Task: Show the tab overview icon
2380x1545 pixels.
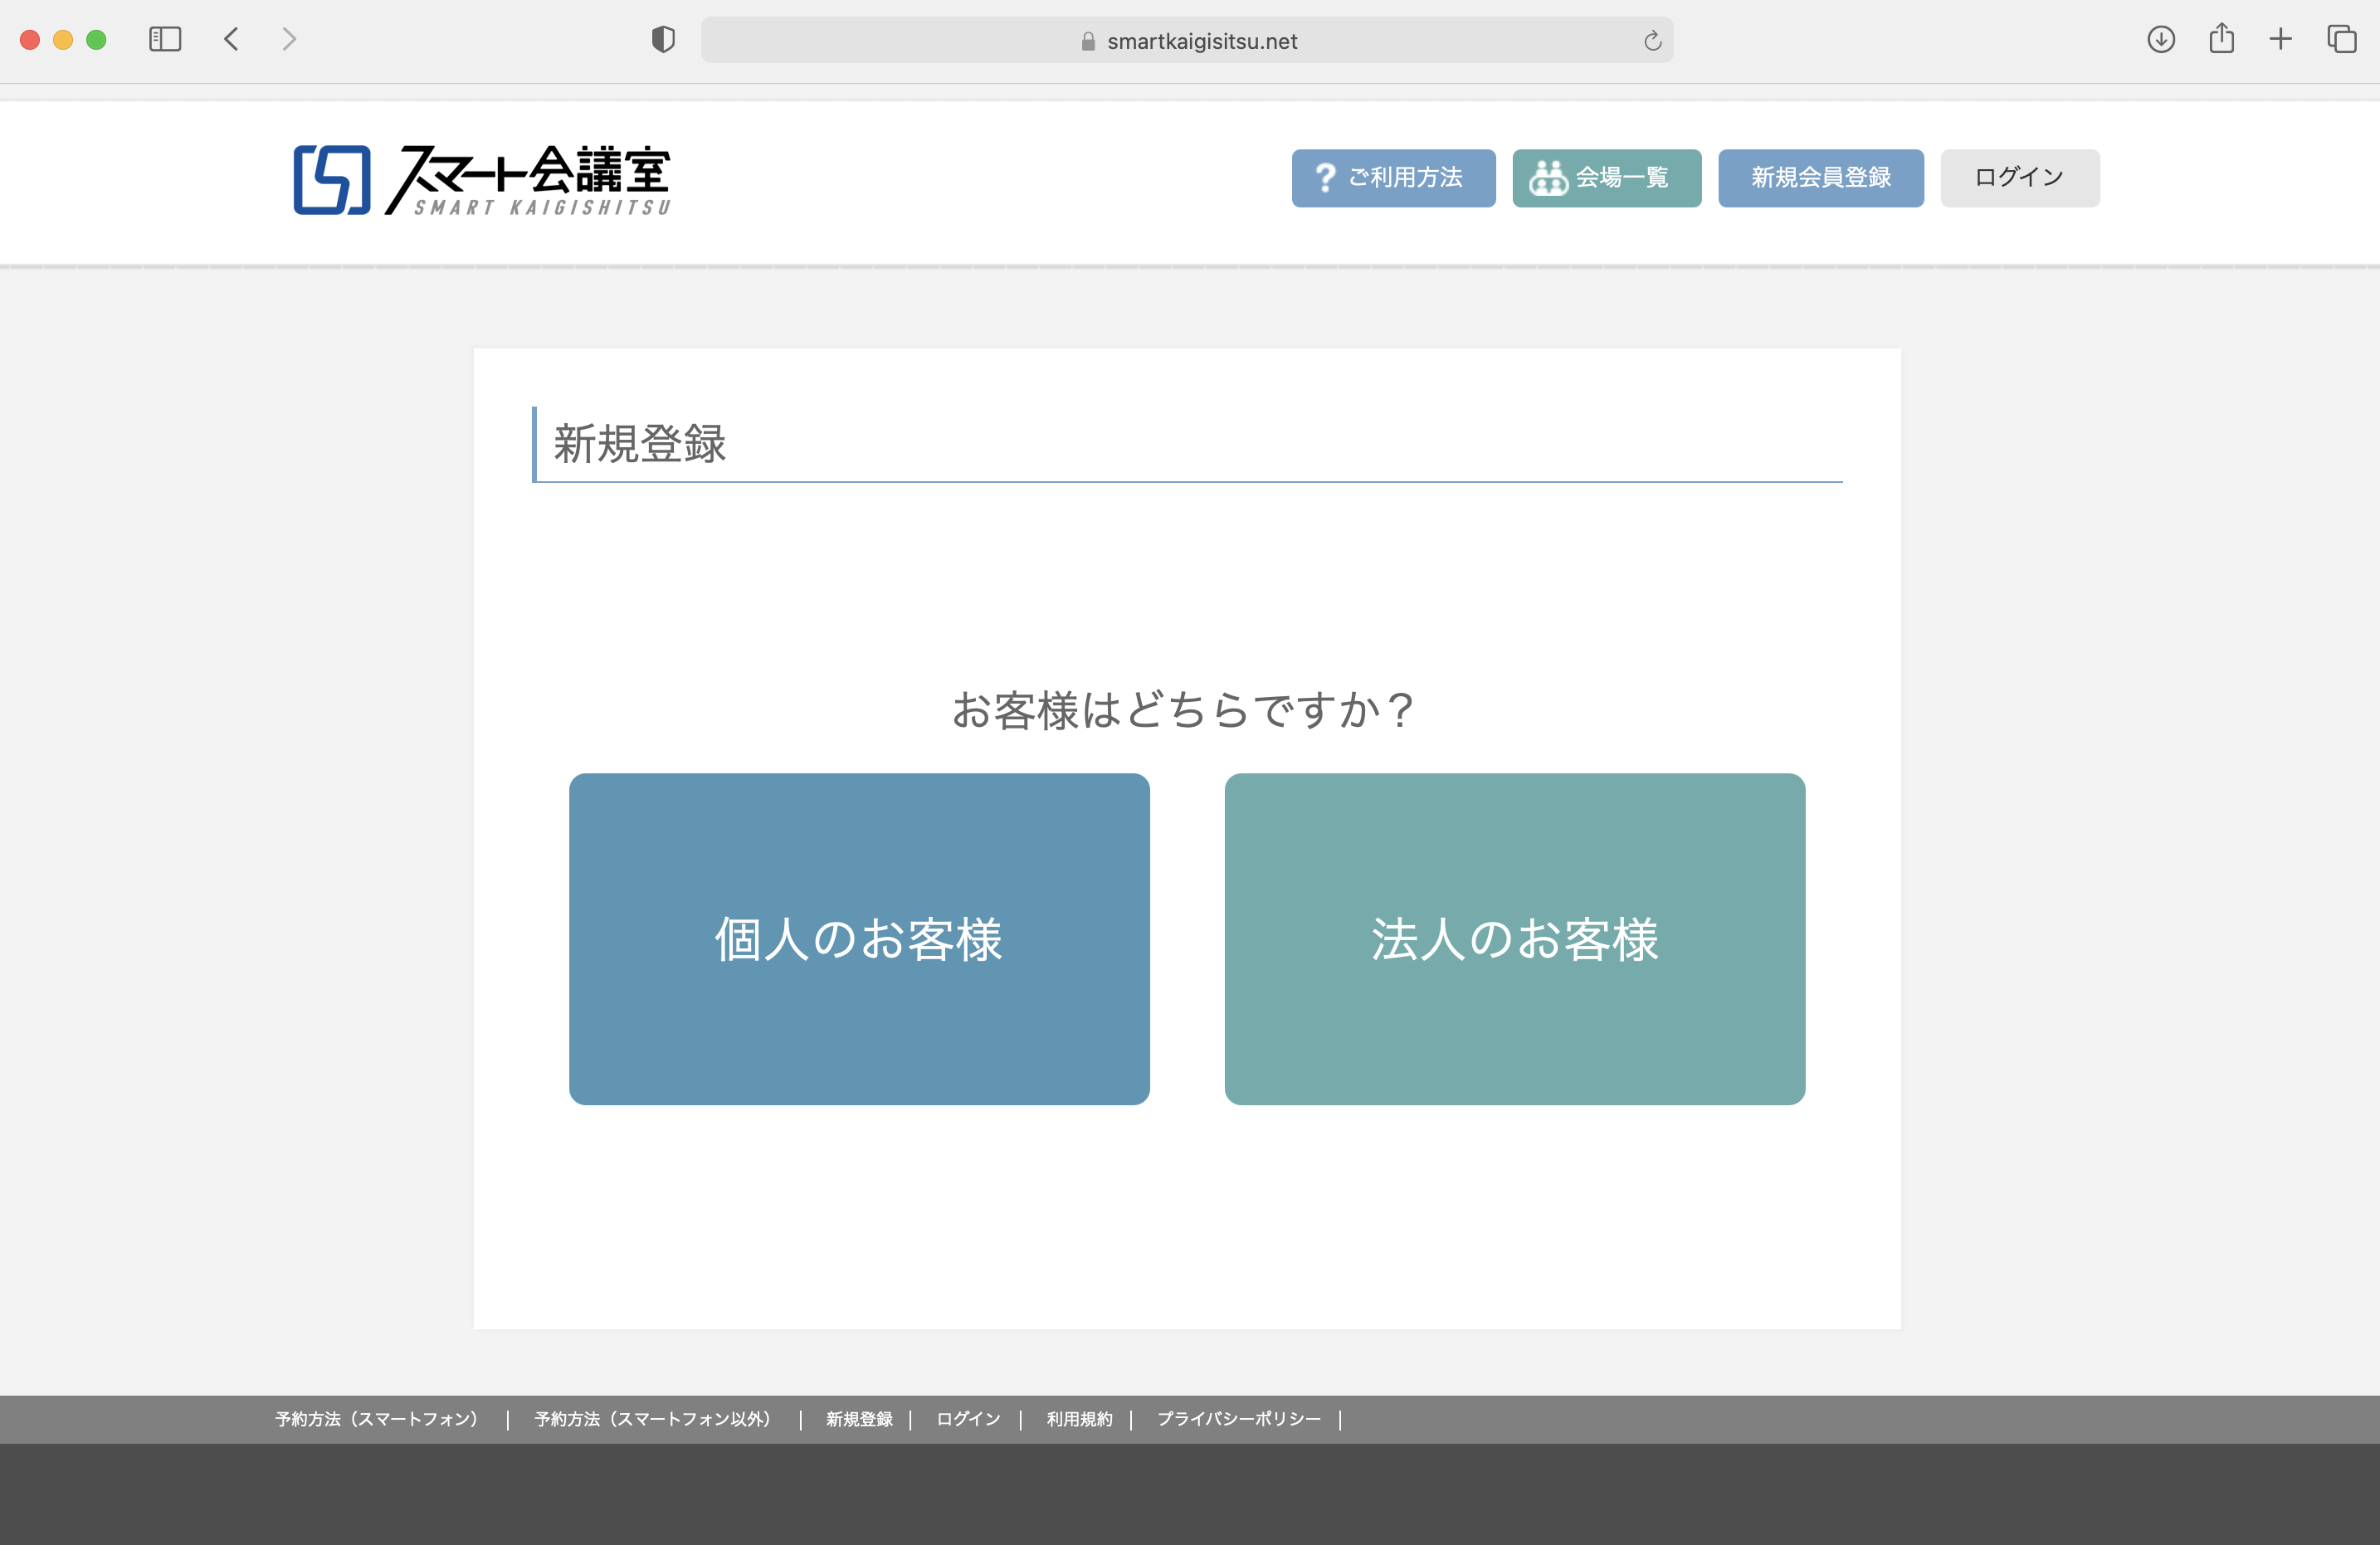Action: click(2341, 39)
